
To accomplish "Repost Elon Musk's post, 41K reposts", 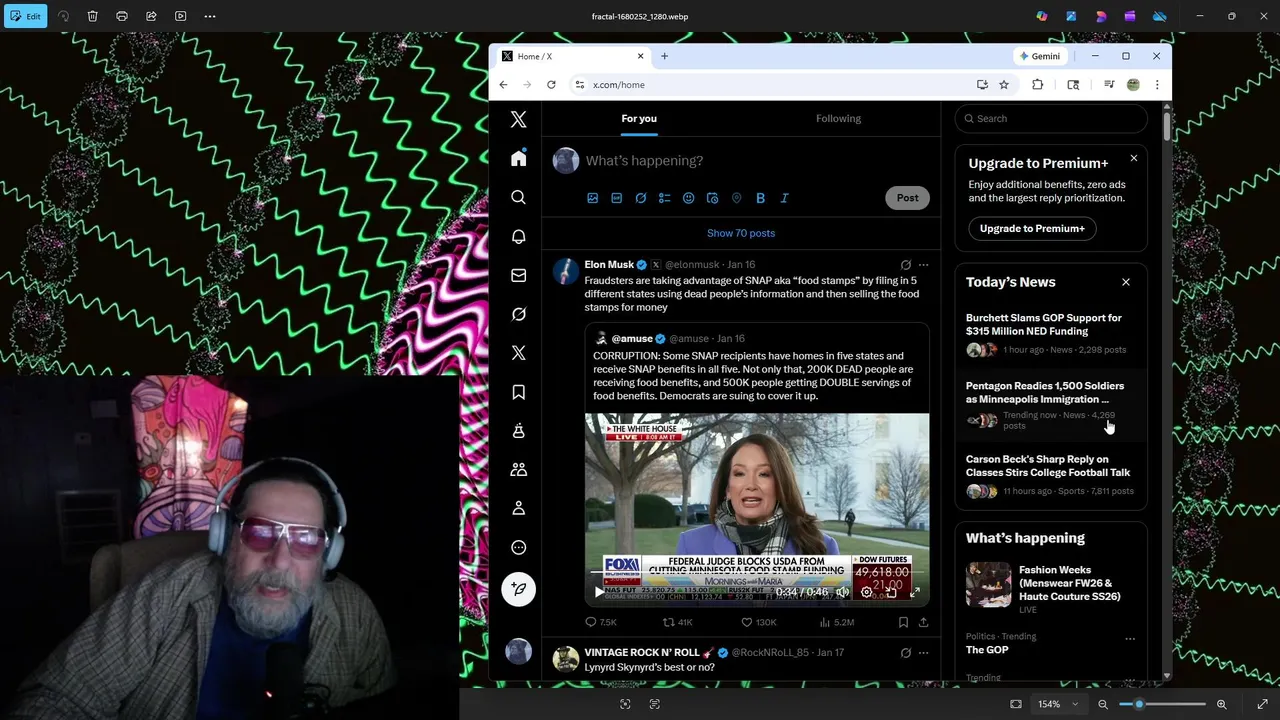I will pyautogui.click(x=677, y=622).
